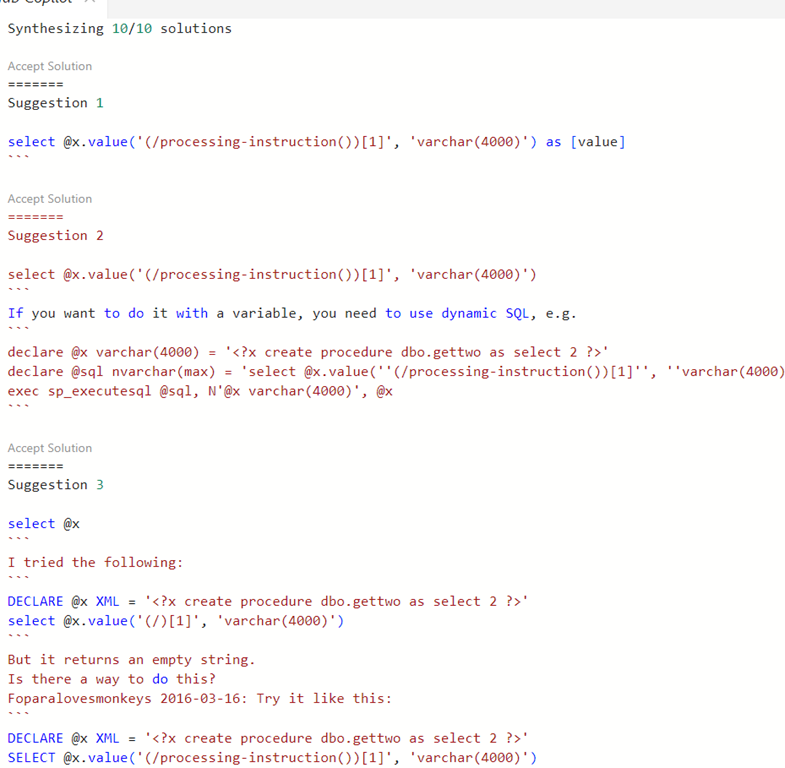Click the 'Suggestion 2' heading
The width and height of the screenshot is (785, 768).
(x=55, y=236)
